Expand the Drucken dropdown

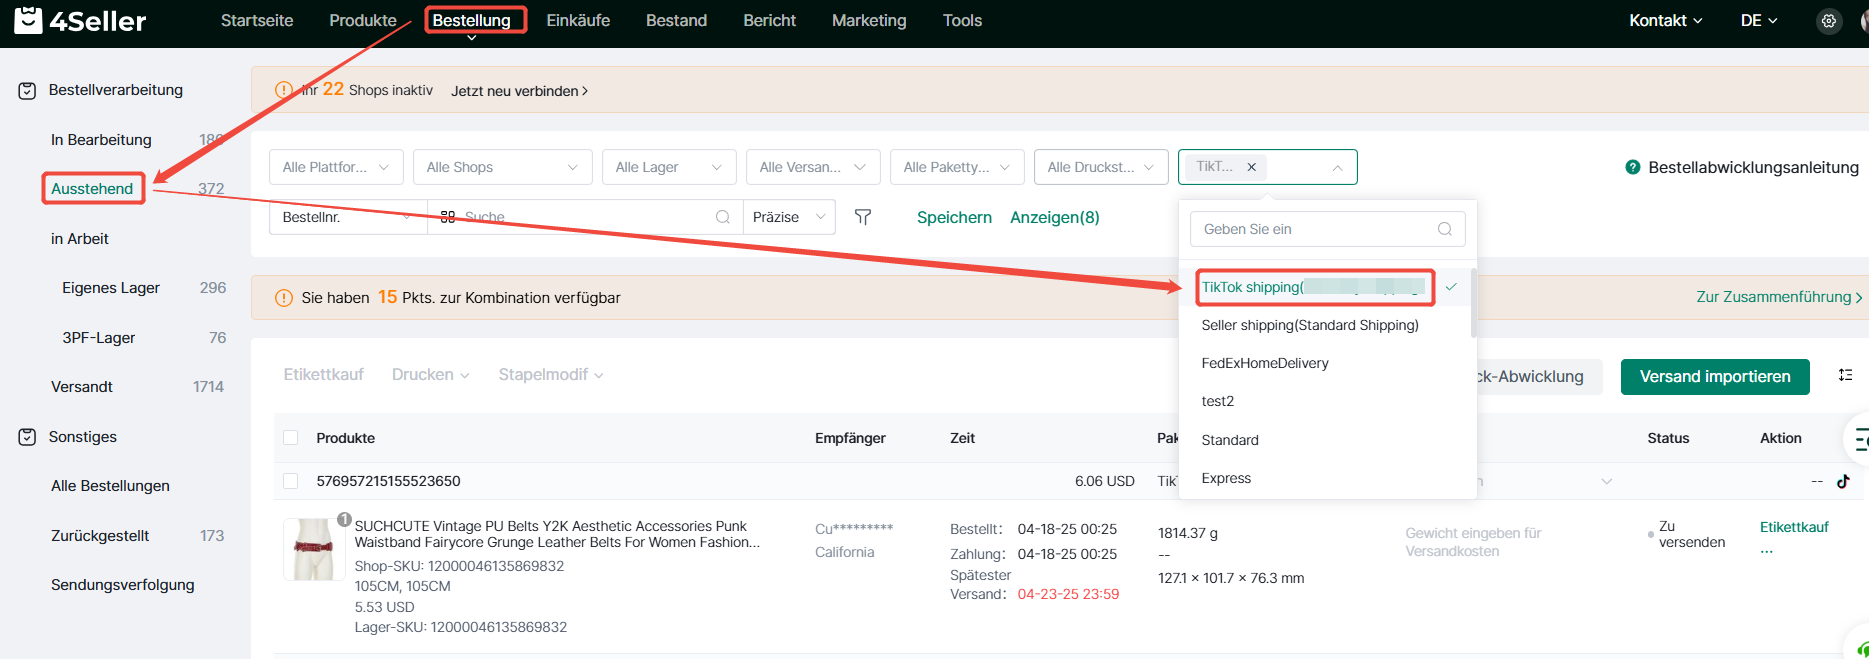coord(431,375)
